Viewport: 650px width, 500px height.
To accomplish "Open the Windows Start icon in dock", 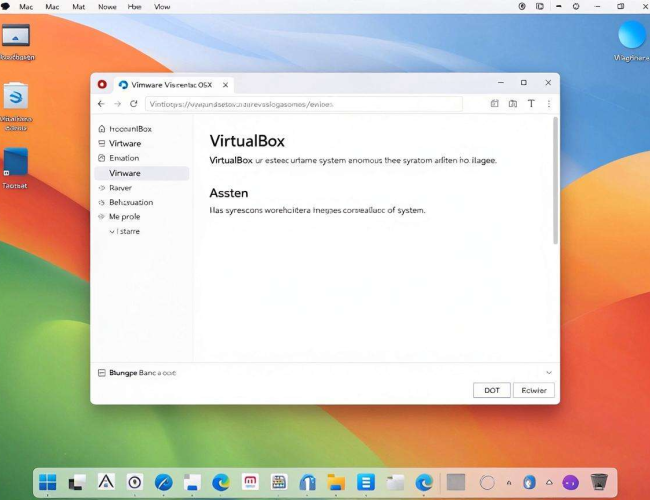I will tap(47, 482).
